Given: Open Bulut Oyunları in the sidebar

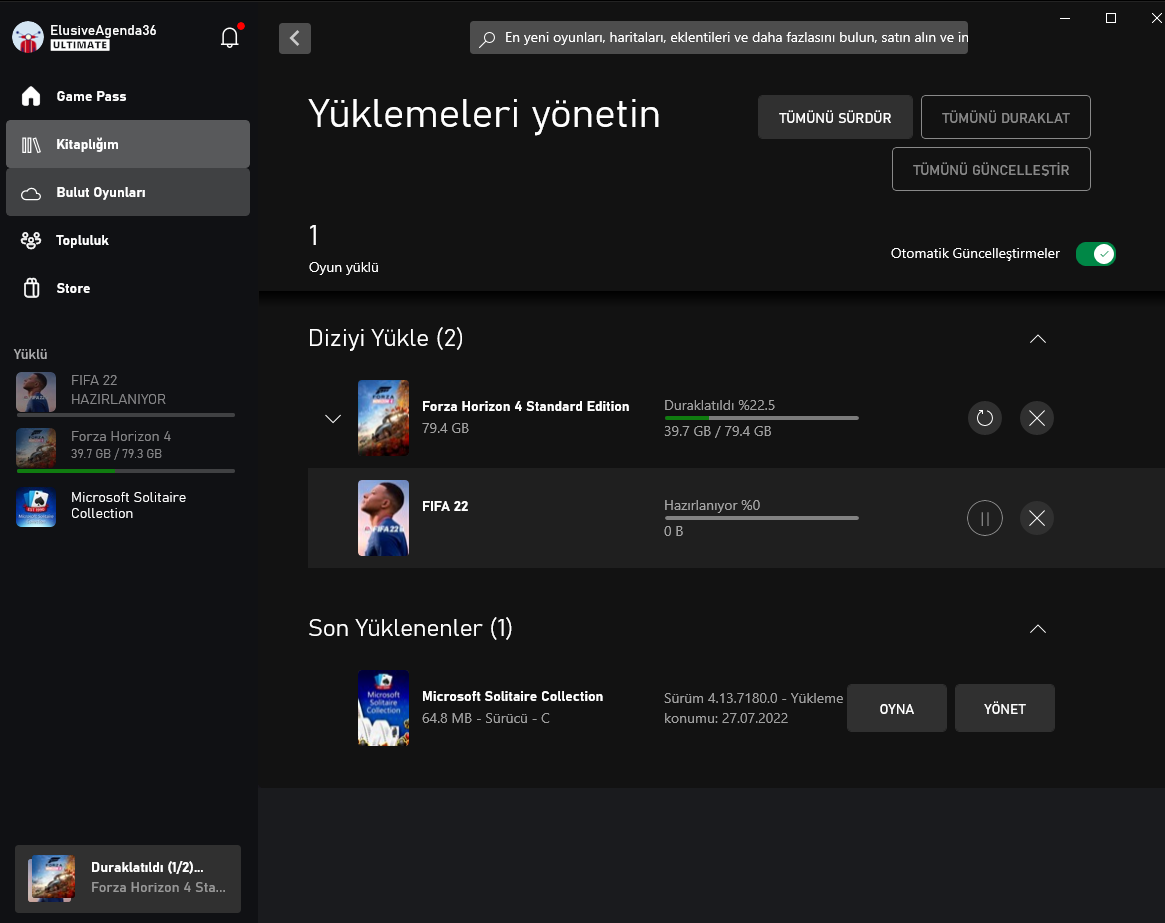Looking at the screenshot, I should [128, 192].
